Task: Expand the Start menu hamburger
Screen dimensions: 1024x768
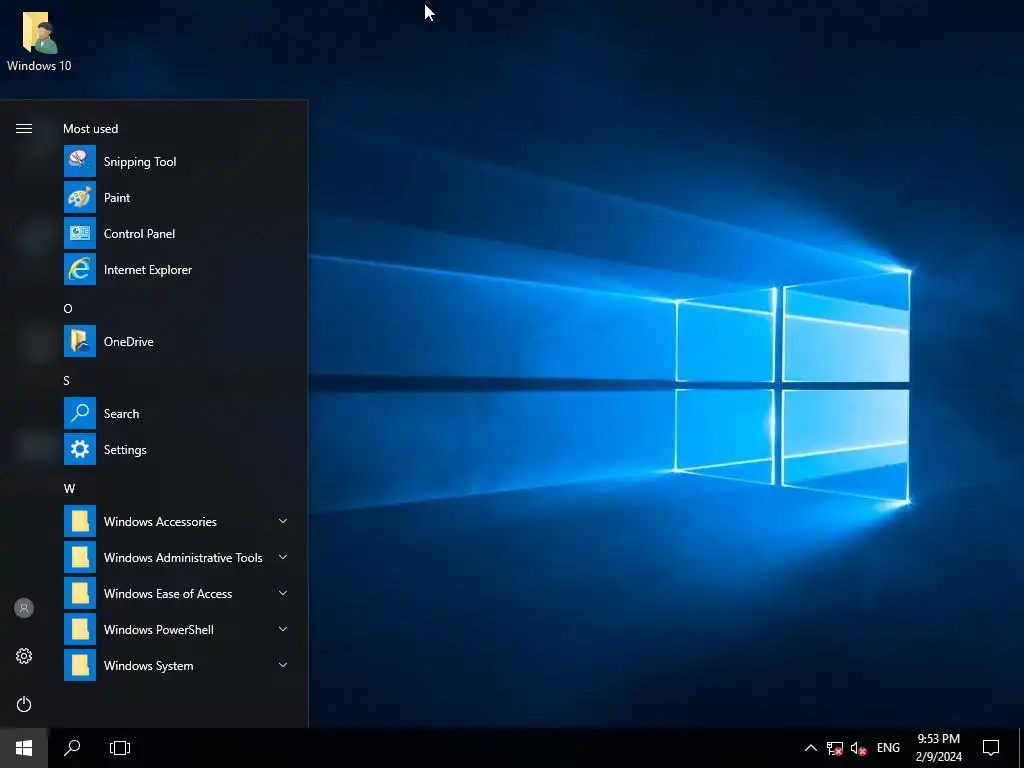Action: pos(24,129)
